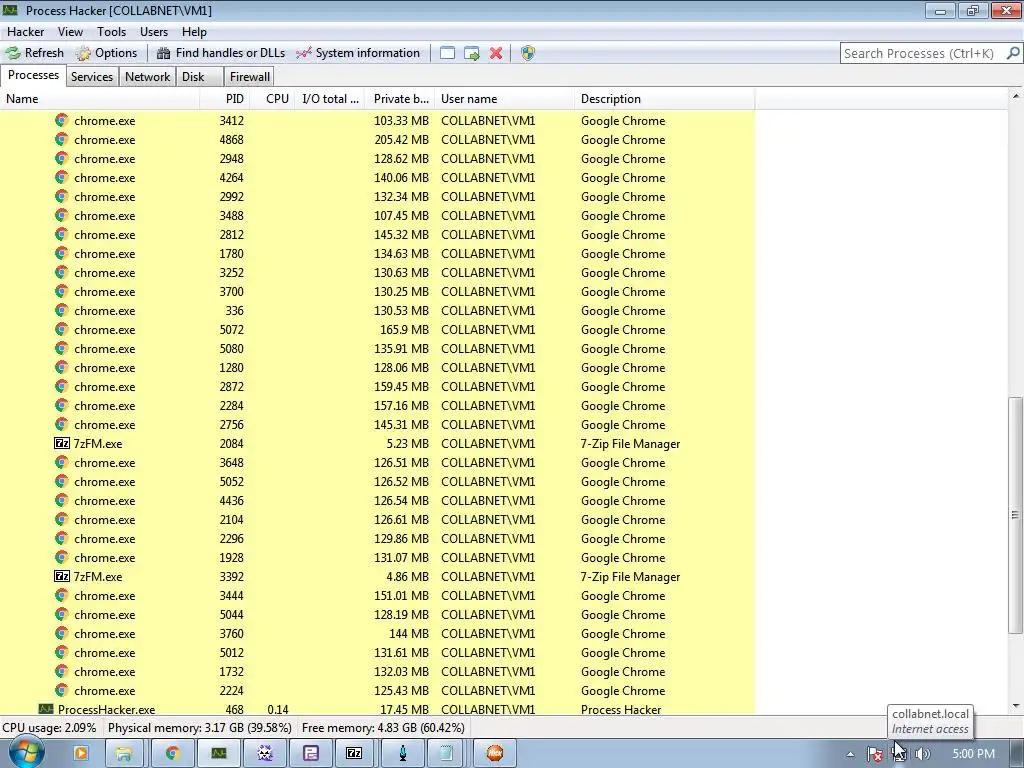
Task: Click the vertical scrollbar thumb
Action: pos(1015,515)
